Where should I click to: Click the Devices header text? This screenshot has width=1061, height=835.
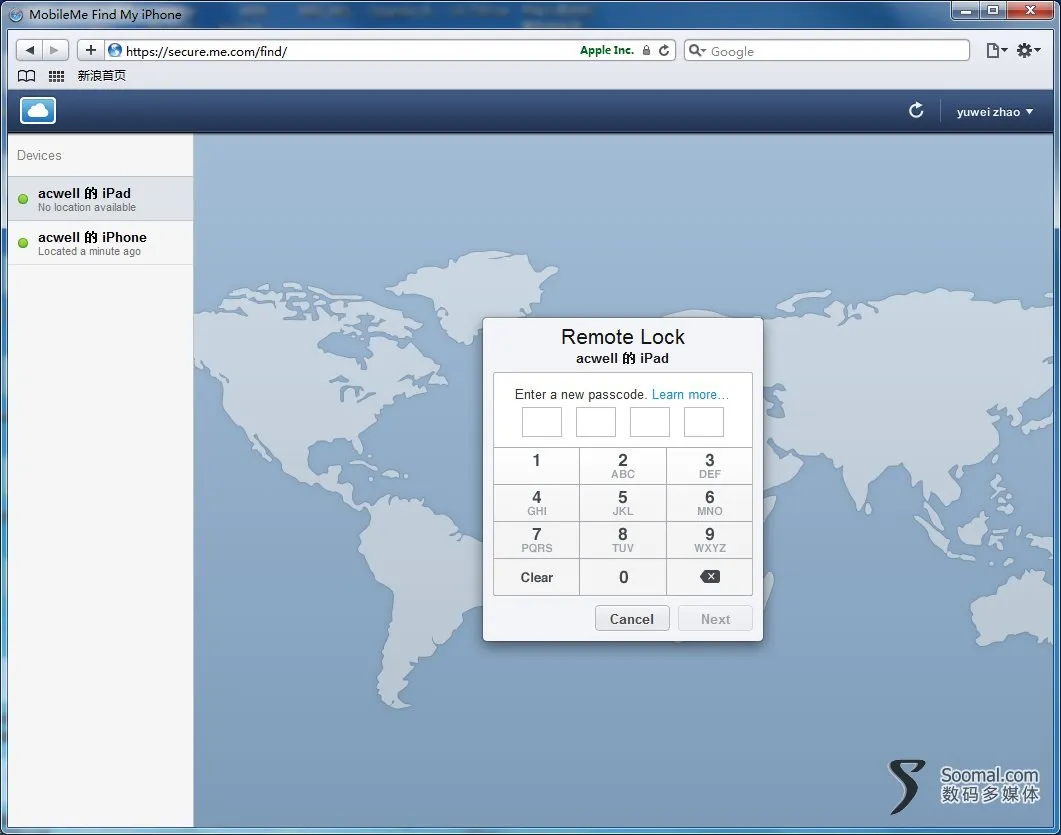39,156
